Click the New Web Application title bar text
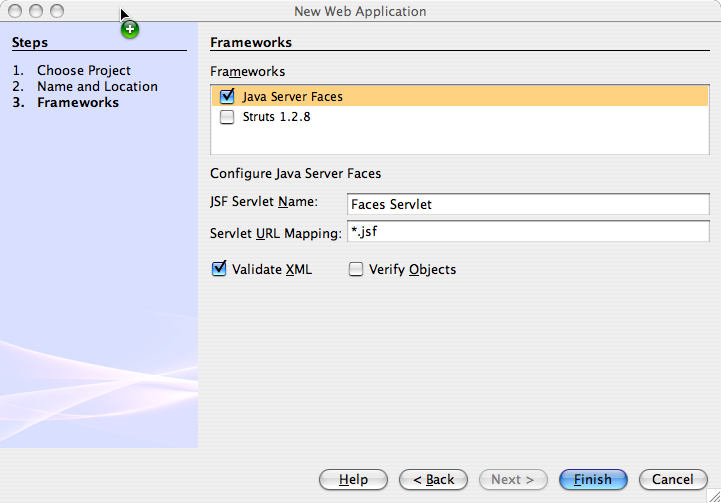This screenshot has width=721, height=503. click(360, 11)
